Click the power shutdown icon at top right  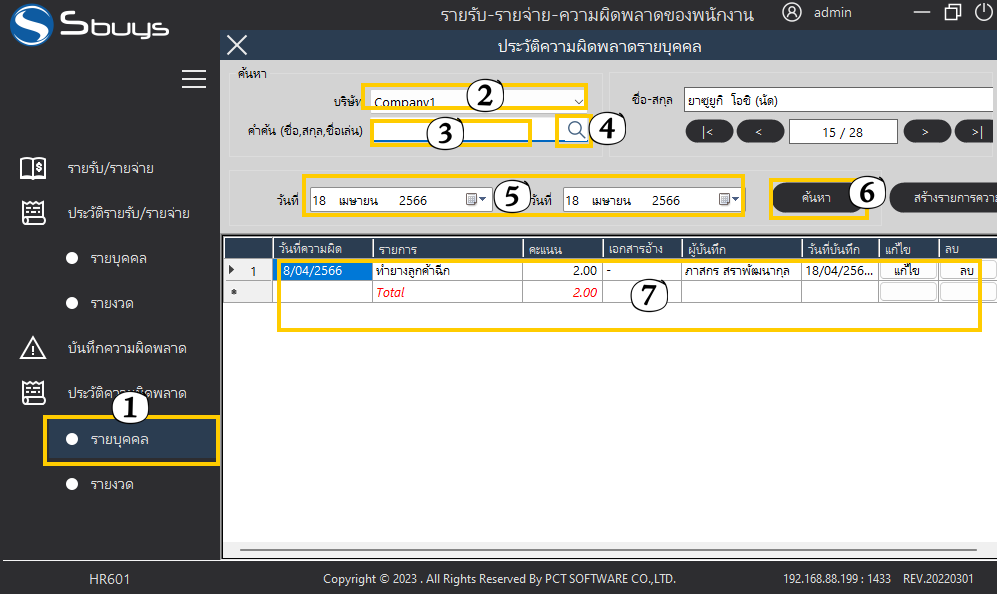click(x=983, y=13)
